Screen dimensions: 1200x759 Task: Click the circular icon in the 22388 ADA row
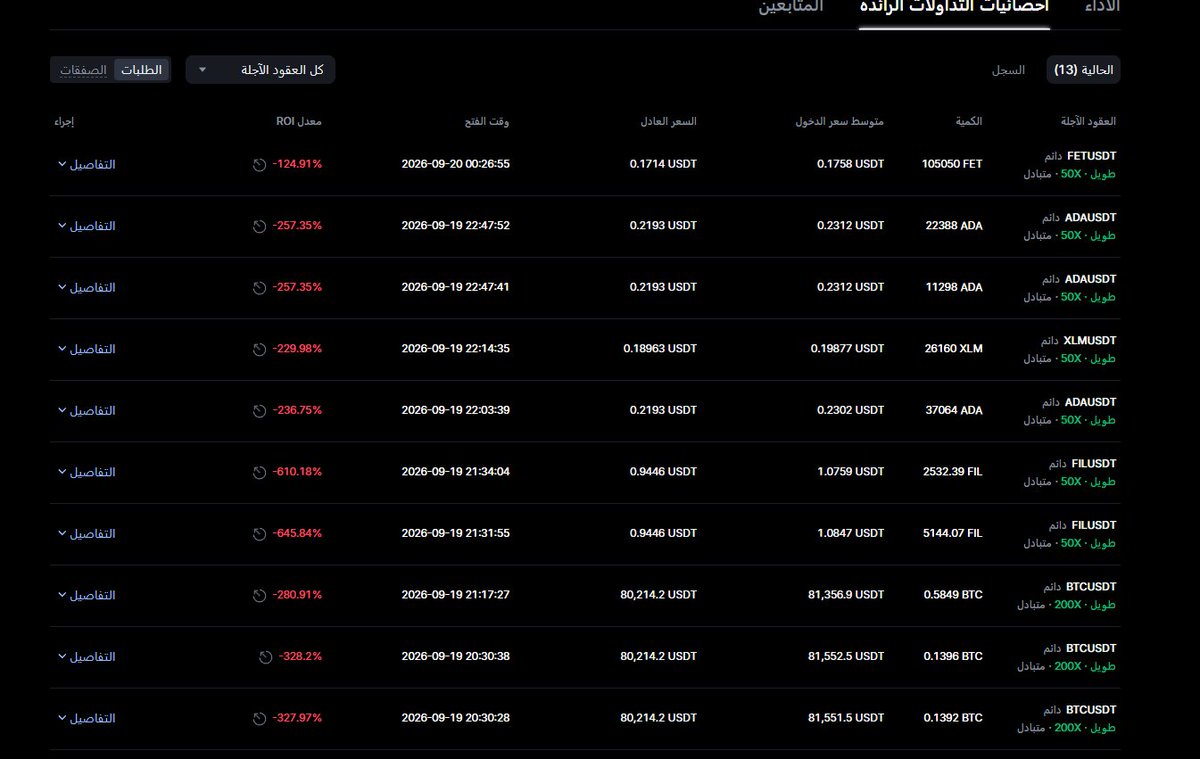coord(260,226)
